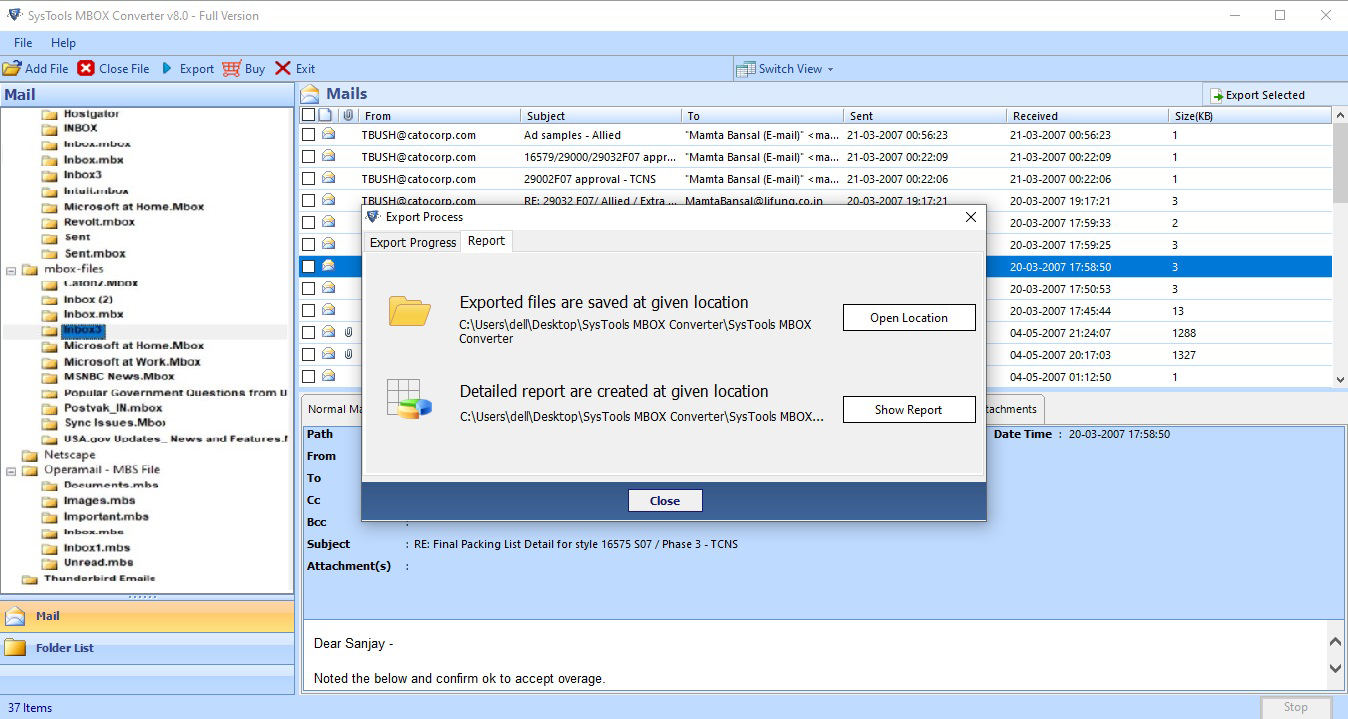Click the Close File toolbar button
The width and height of the screenshot is (1348, 719).
[x=114, y=69]
